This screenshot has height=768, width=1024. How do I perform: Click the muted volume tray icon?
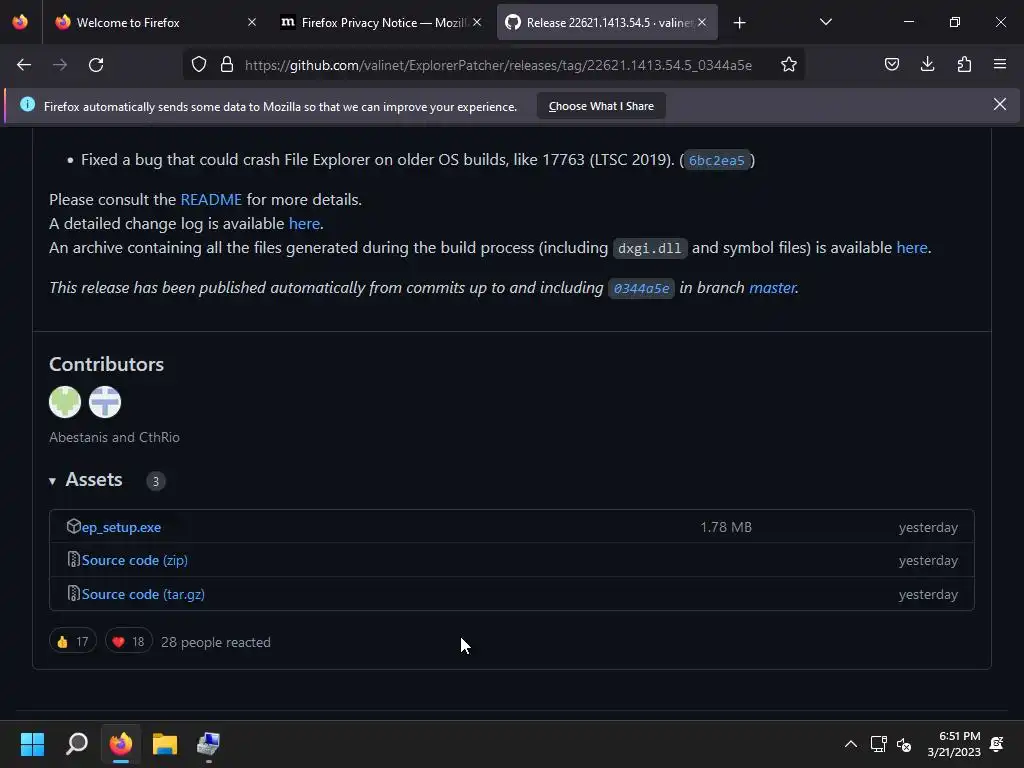(x=904, y=744)
